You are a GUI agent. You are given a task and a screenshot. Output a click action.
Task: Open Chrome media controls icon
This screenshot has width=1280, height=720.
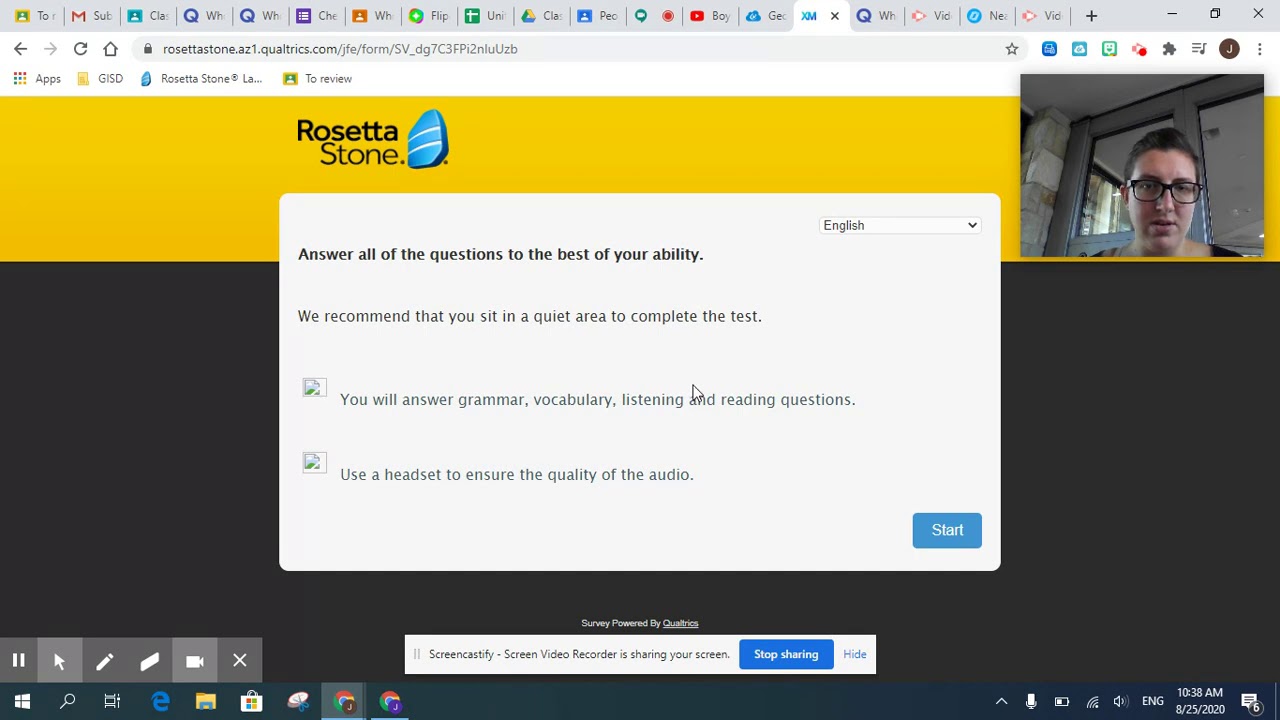tap(1199, 48)
